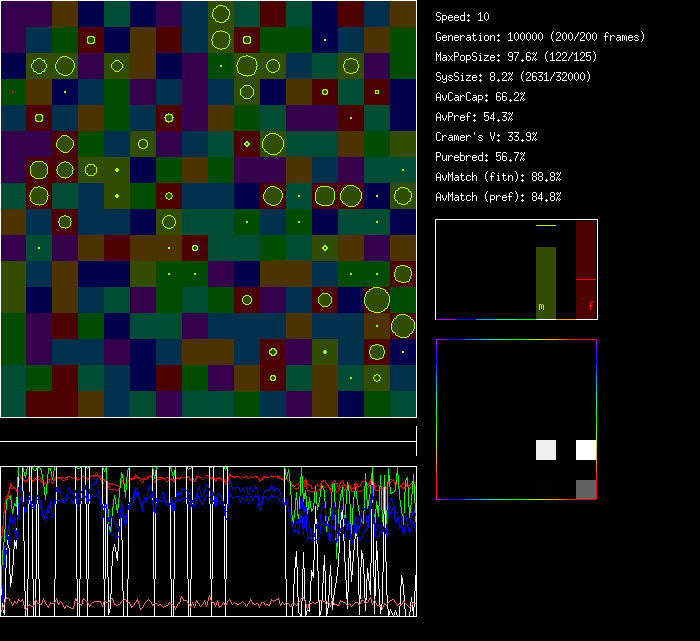Click the olive 'm' bar in histogram

pyautogui.click(x=545, y=282)
